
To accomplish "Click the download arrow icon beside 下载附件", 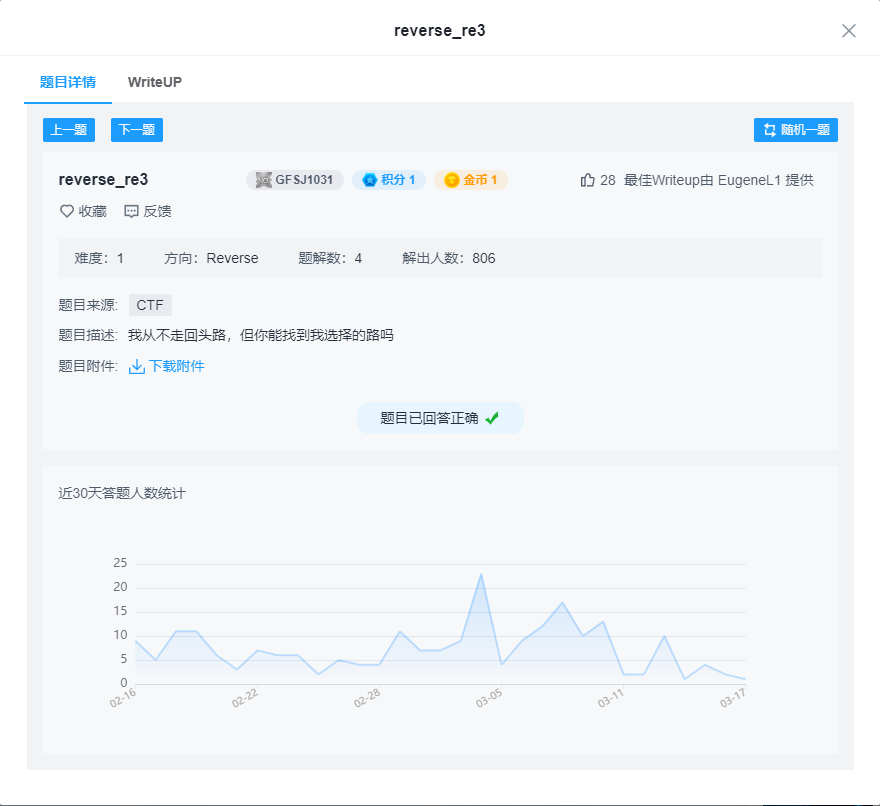I will click(x=137, y=366).
